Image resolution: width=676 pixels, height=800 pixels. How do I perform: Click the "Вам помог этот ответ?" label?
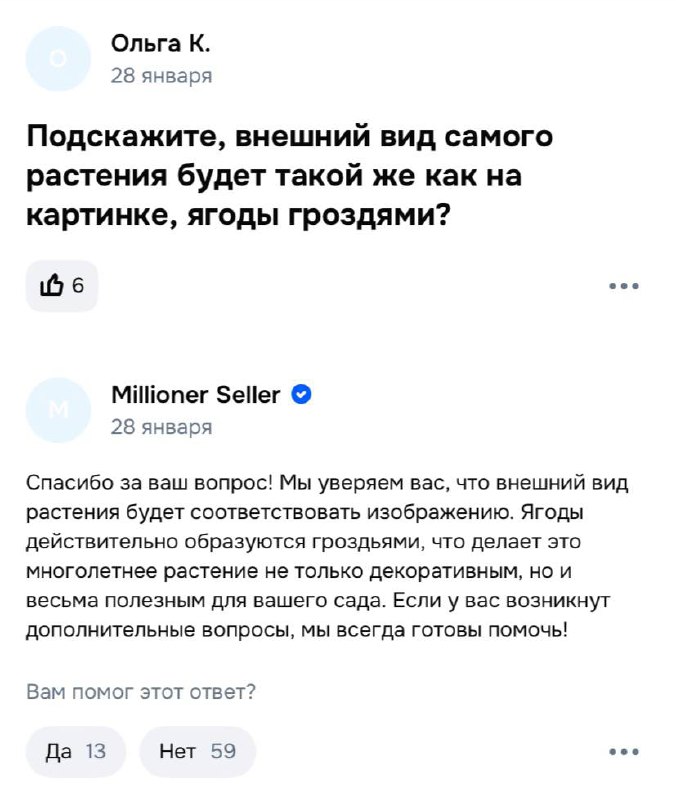[x=141, y=690]
